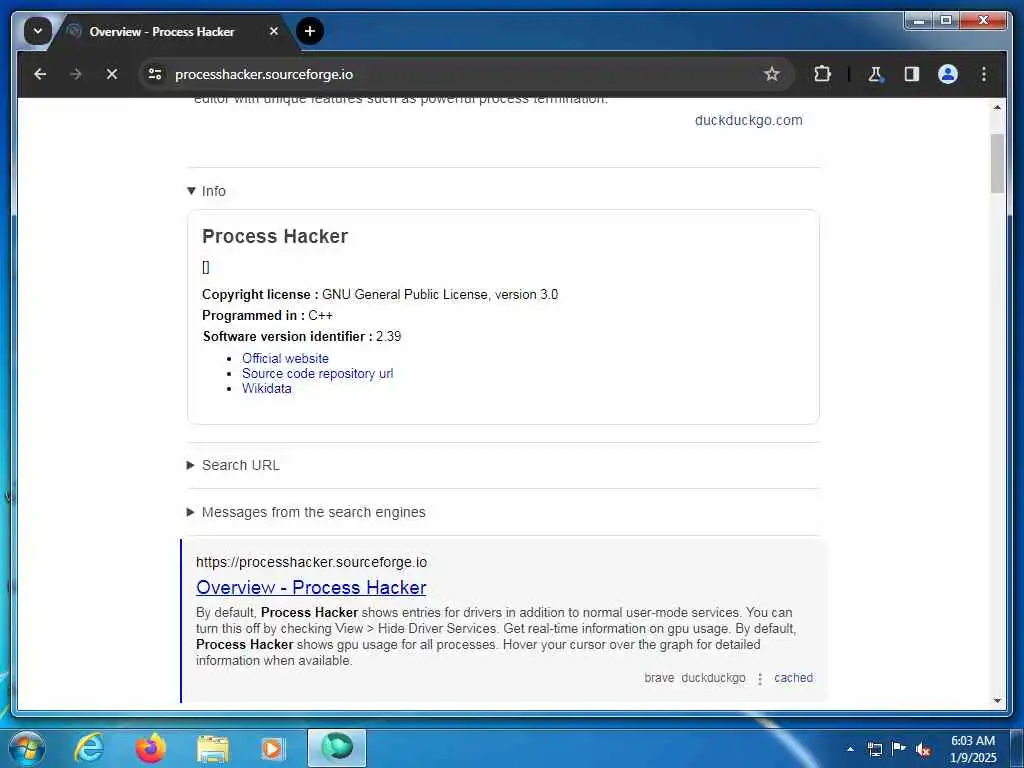
Task: Open a new tab with plus button
Action: (310, 31)
